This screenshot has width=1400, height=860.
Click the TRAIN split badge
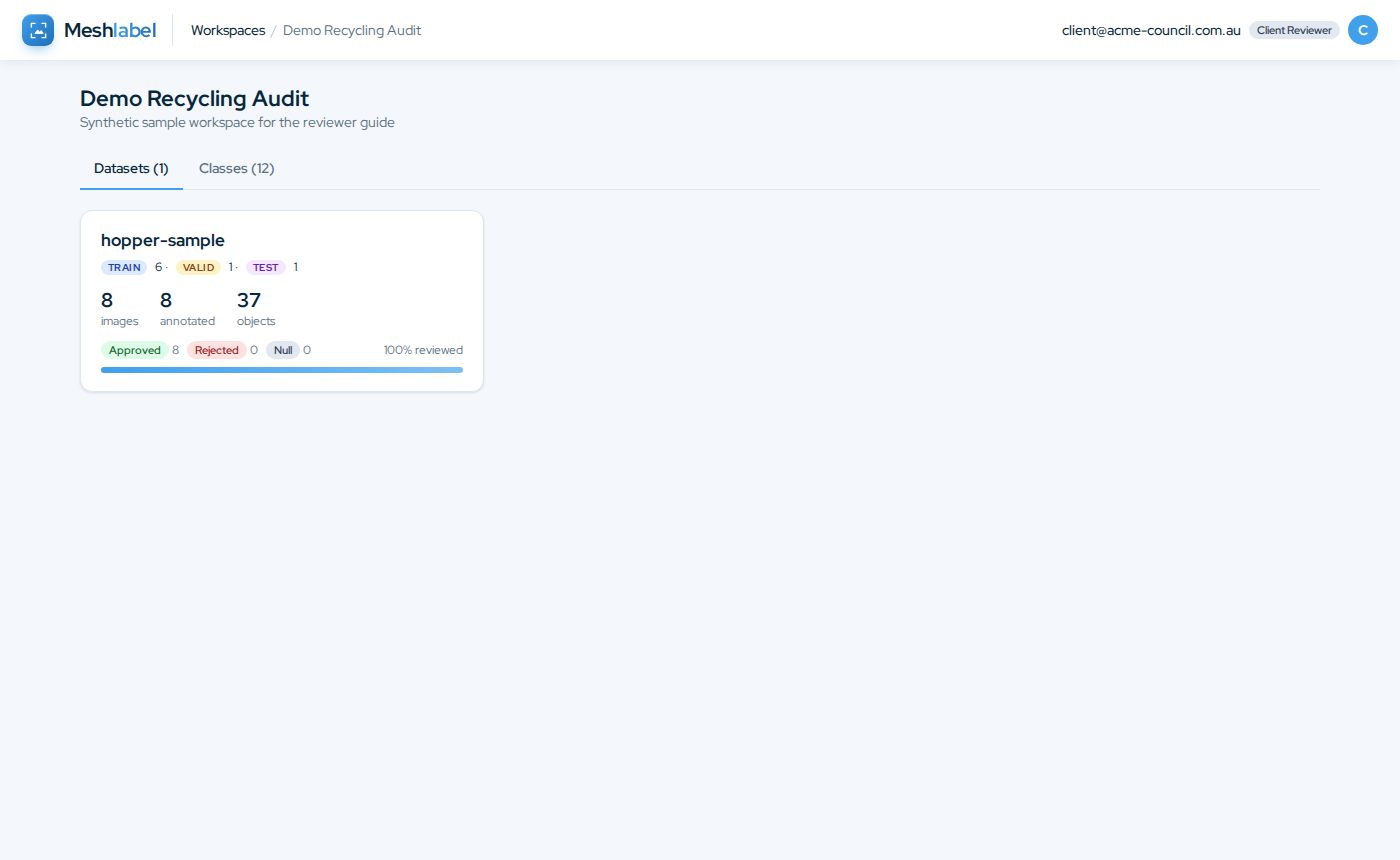pyautogui.click(x=124, y=267)
